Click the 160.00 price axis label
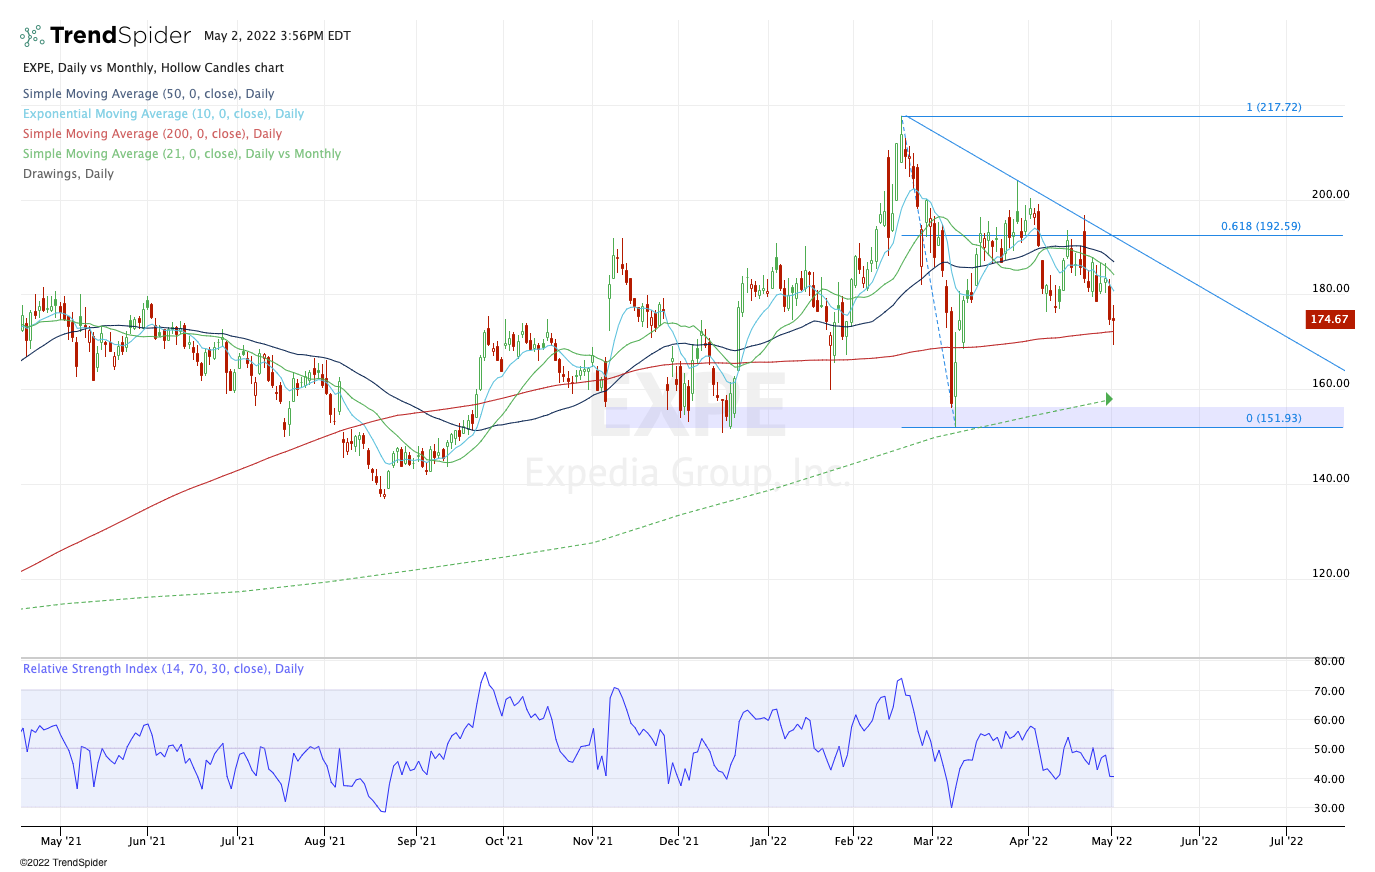 click(1331, 384)
